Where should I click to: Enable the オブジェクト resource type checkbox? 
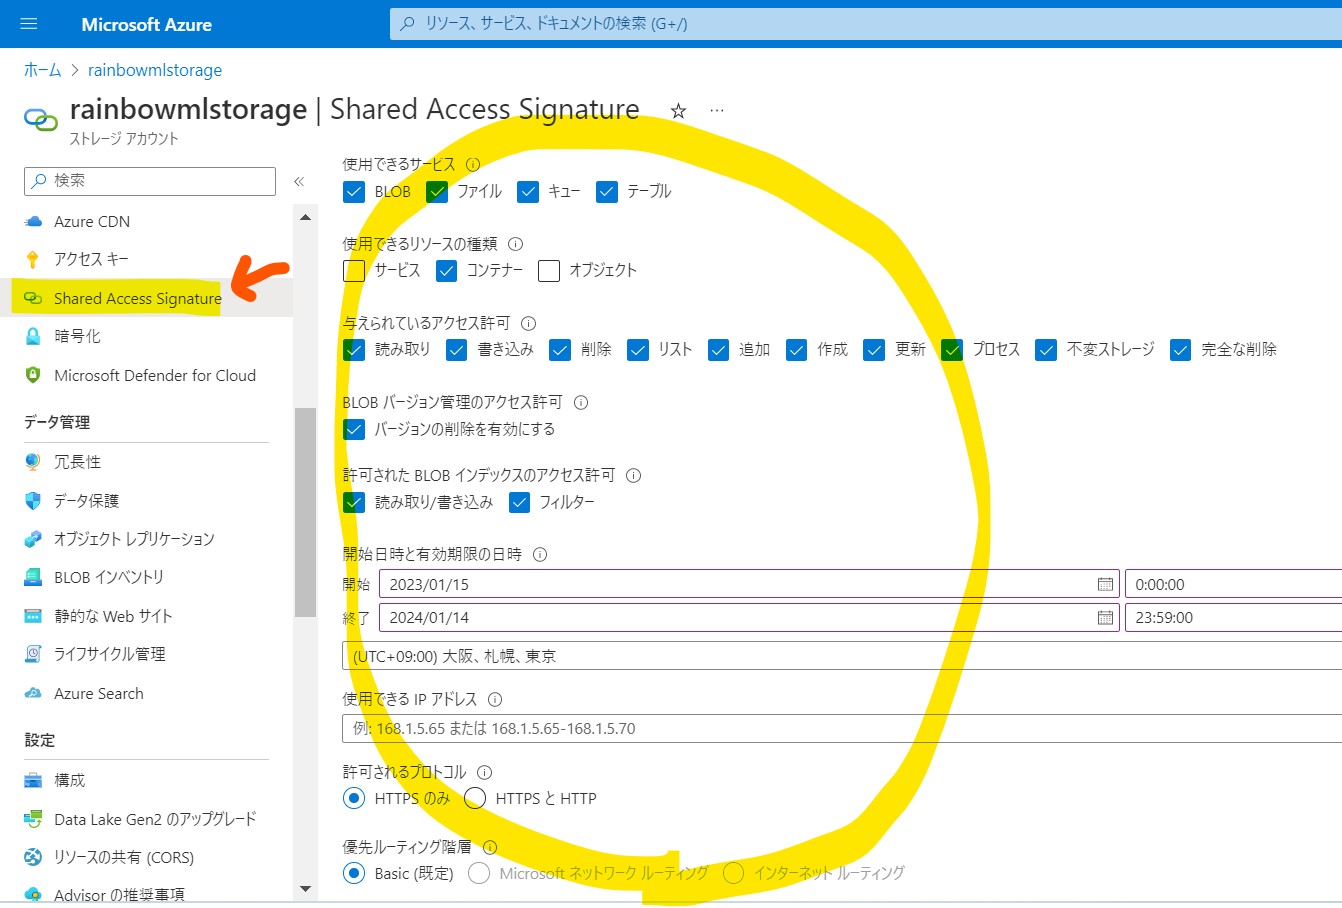click(x=548, y=271)
